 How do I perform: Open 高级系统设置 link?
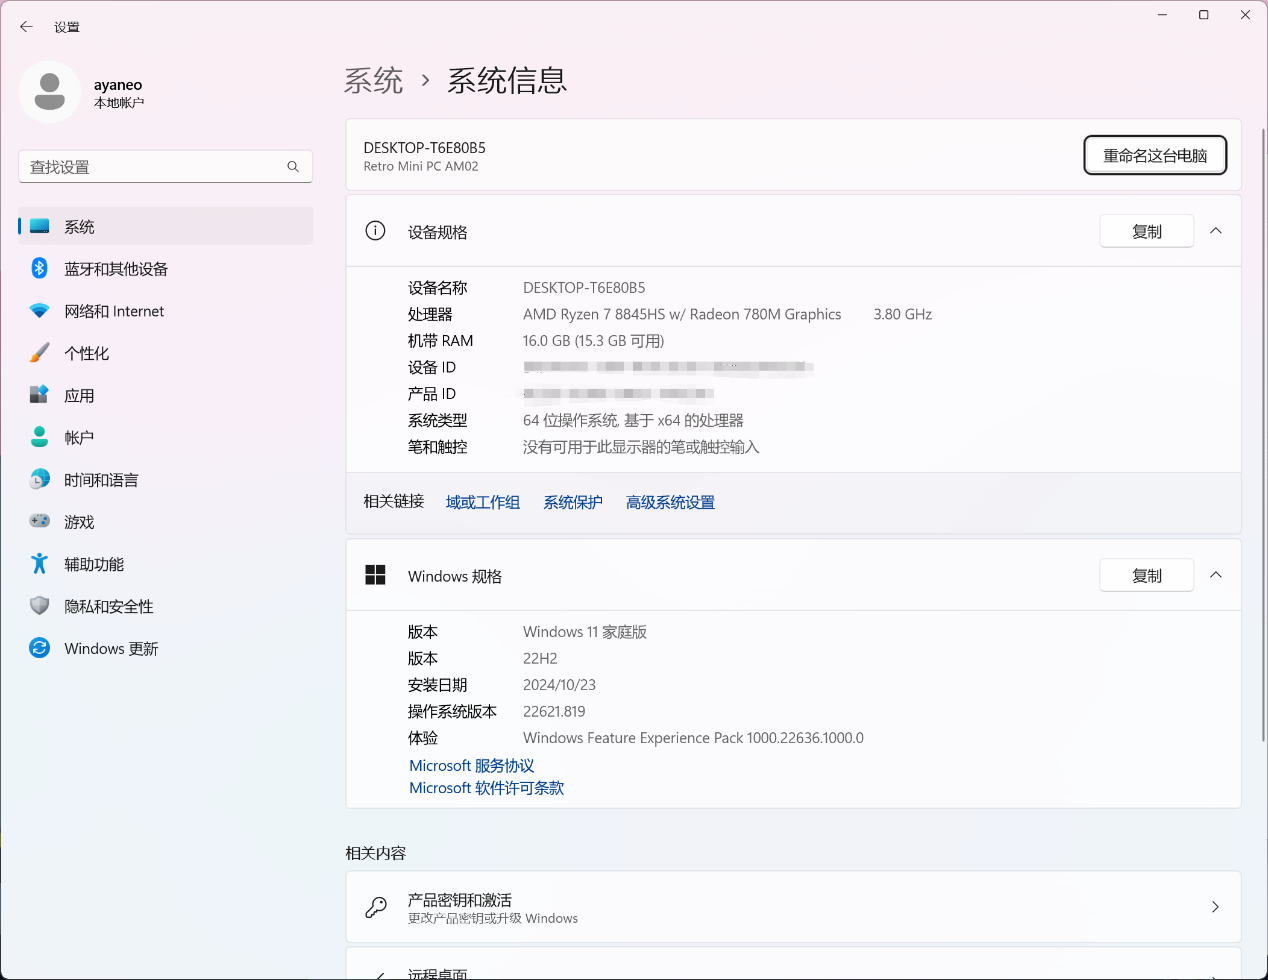coord(670,502)
